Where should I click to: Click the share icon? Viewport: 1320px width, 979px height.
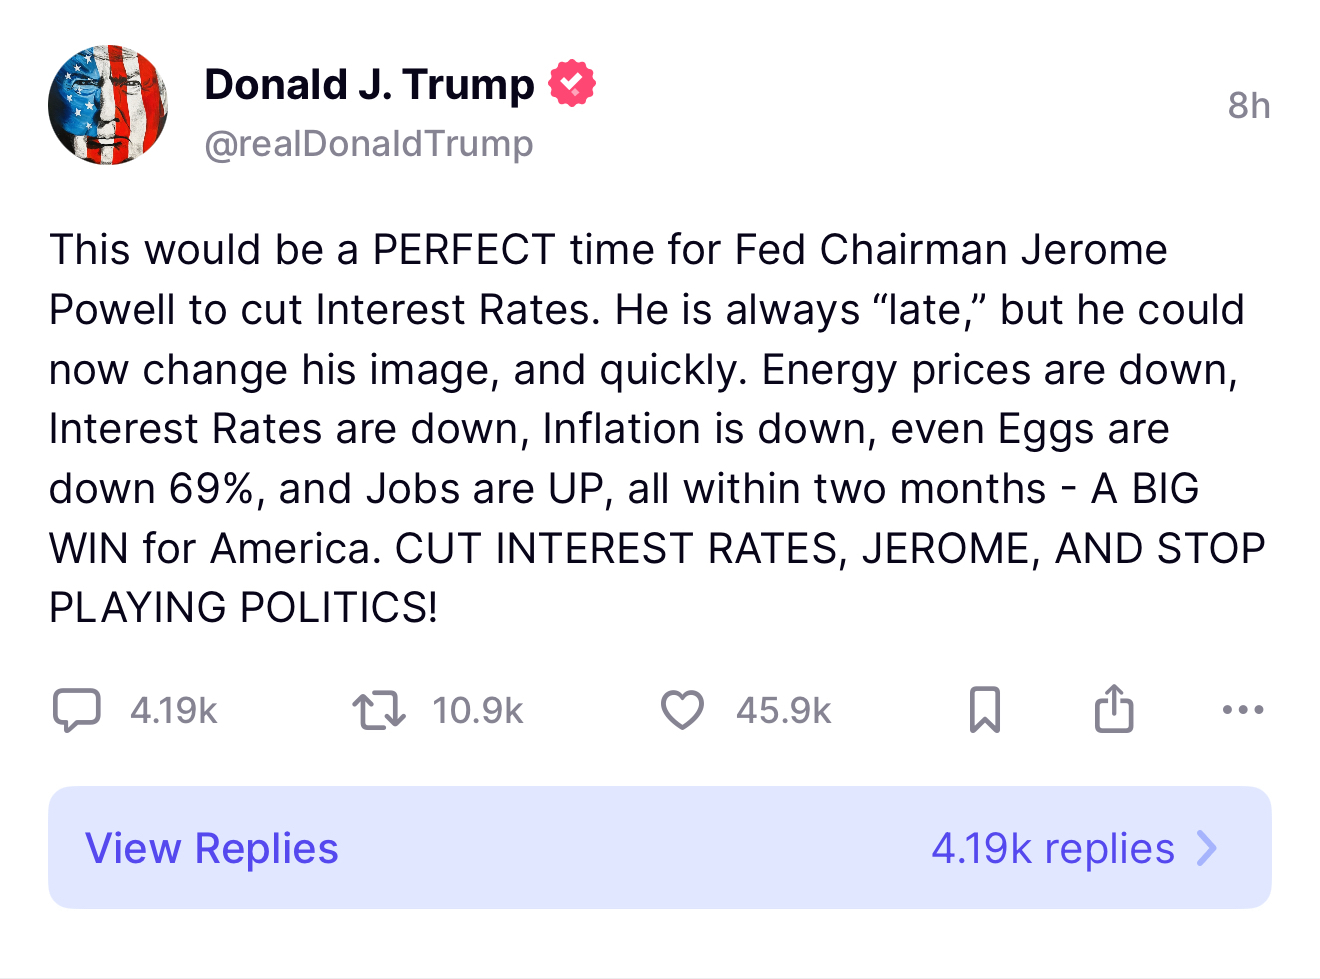pyautogui.click(x=1114, y=710)
